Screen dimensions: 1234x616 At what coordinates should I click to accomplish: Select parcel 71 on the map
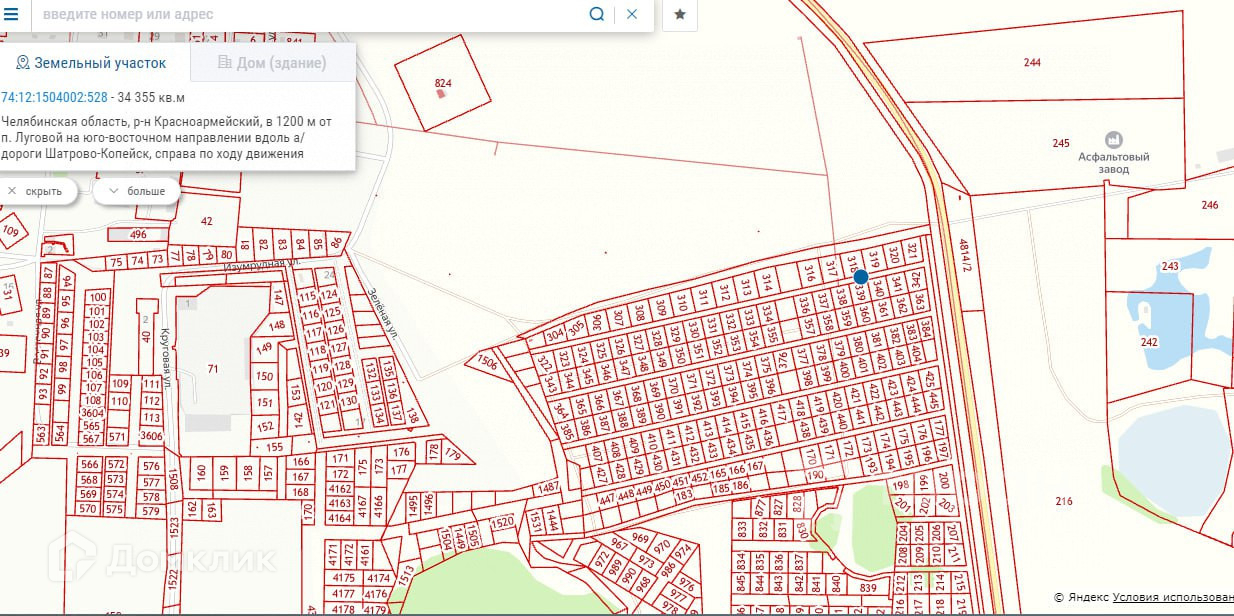(212, 369)
